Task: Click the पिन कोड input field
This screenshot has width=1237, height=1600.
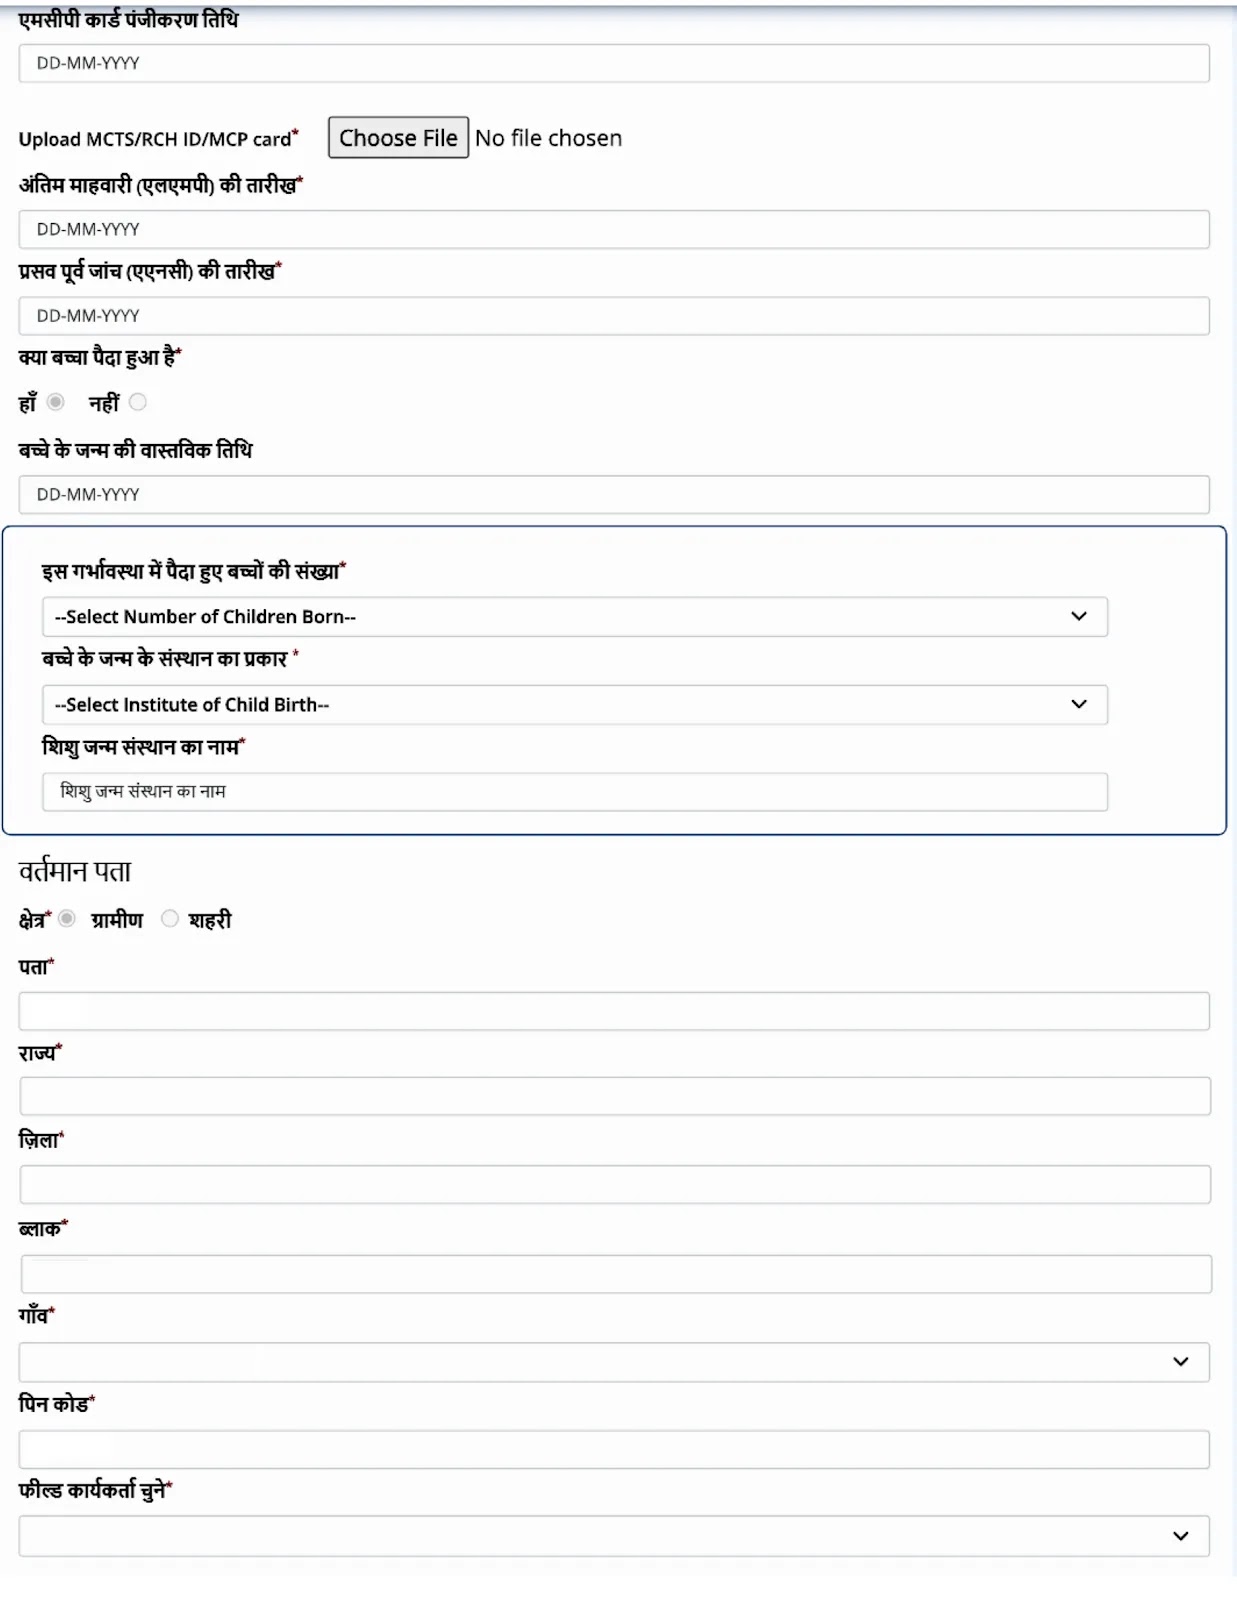Action: [x=614, y=1449]
